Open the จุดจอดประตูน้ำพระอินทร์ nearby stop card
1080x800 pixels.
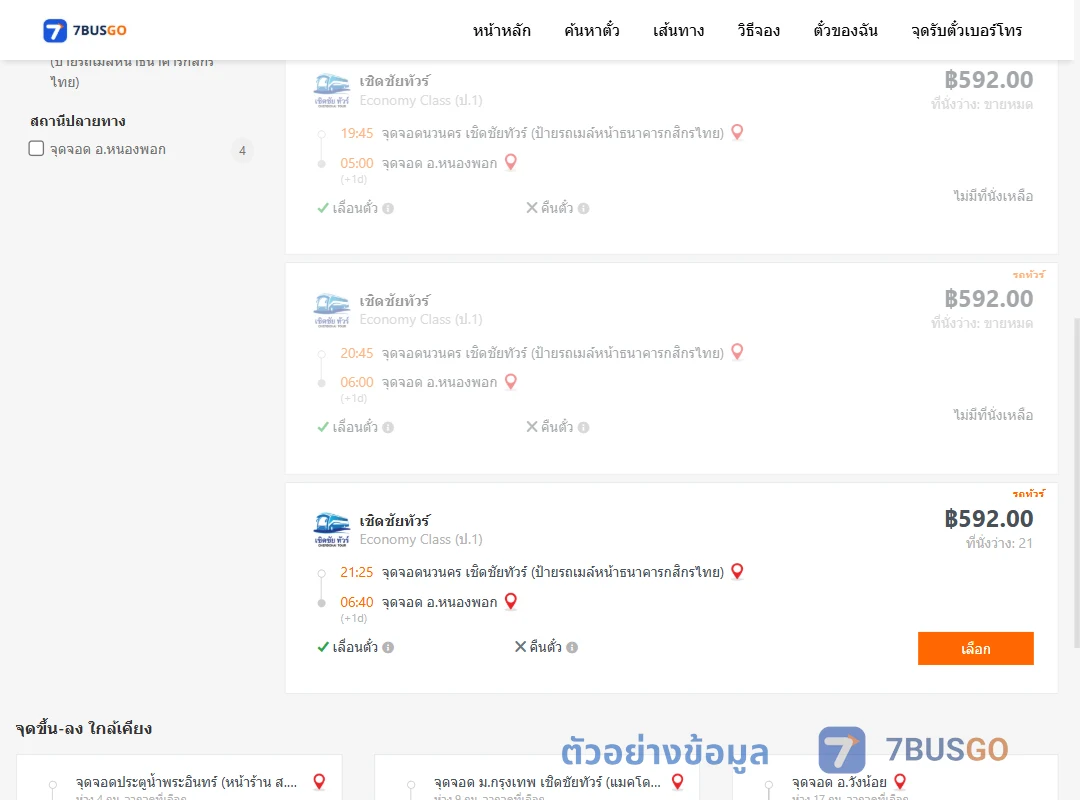pos(179,778)
